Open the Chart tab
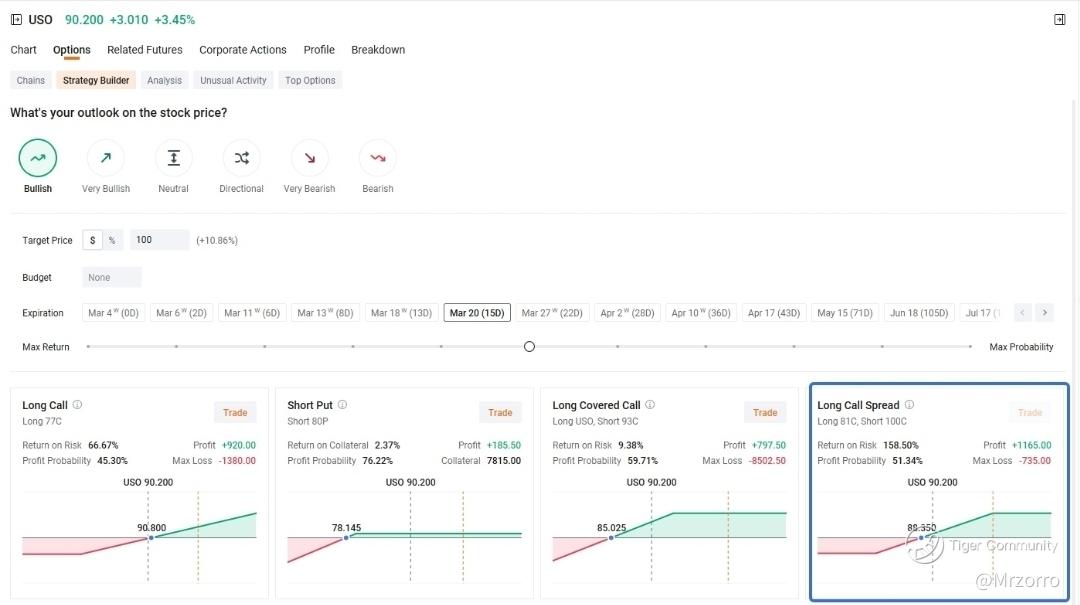The image size is (1080, 605). (23, 50)
